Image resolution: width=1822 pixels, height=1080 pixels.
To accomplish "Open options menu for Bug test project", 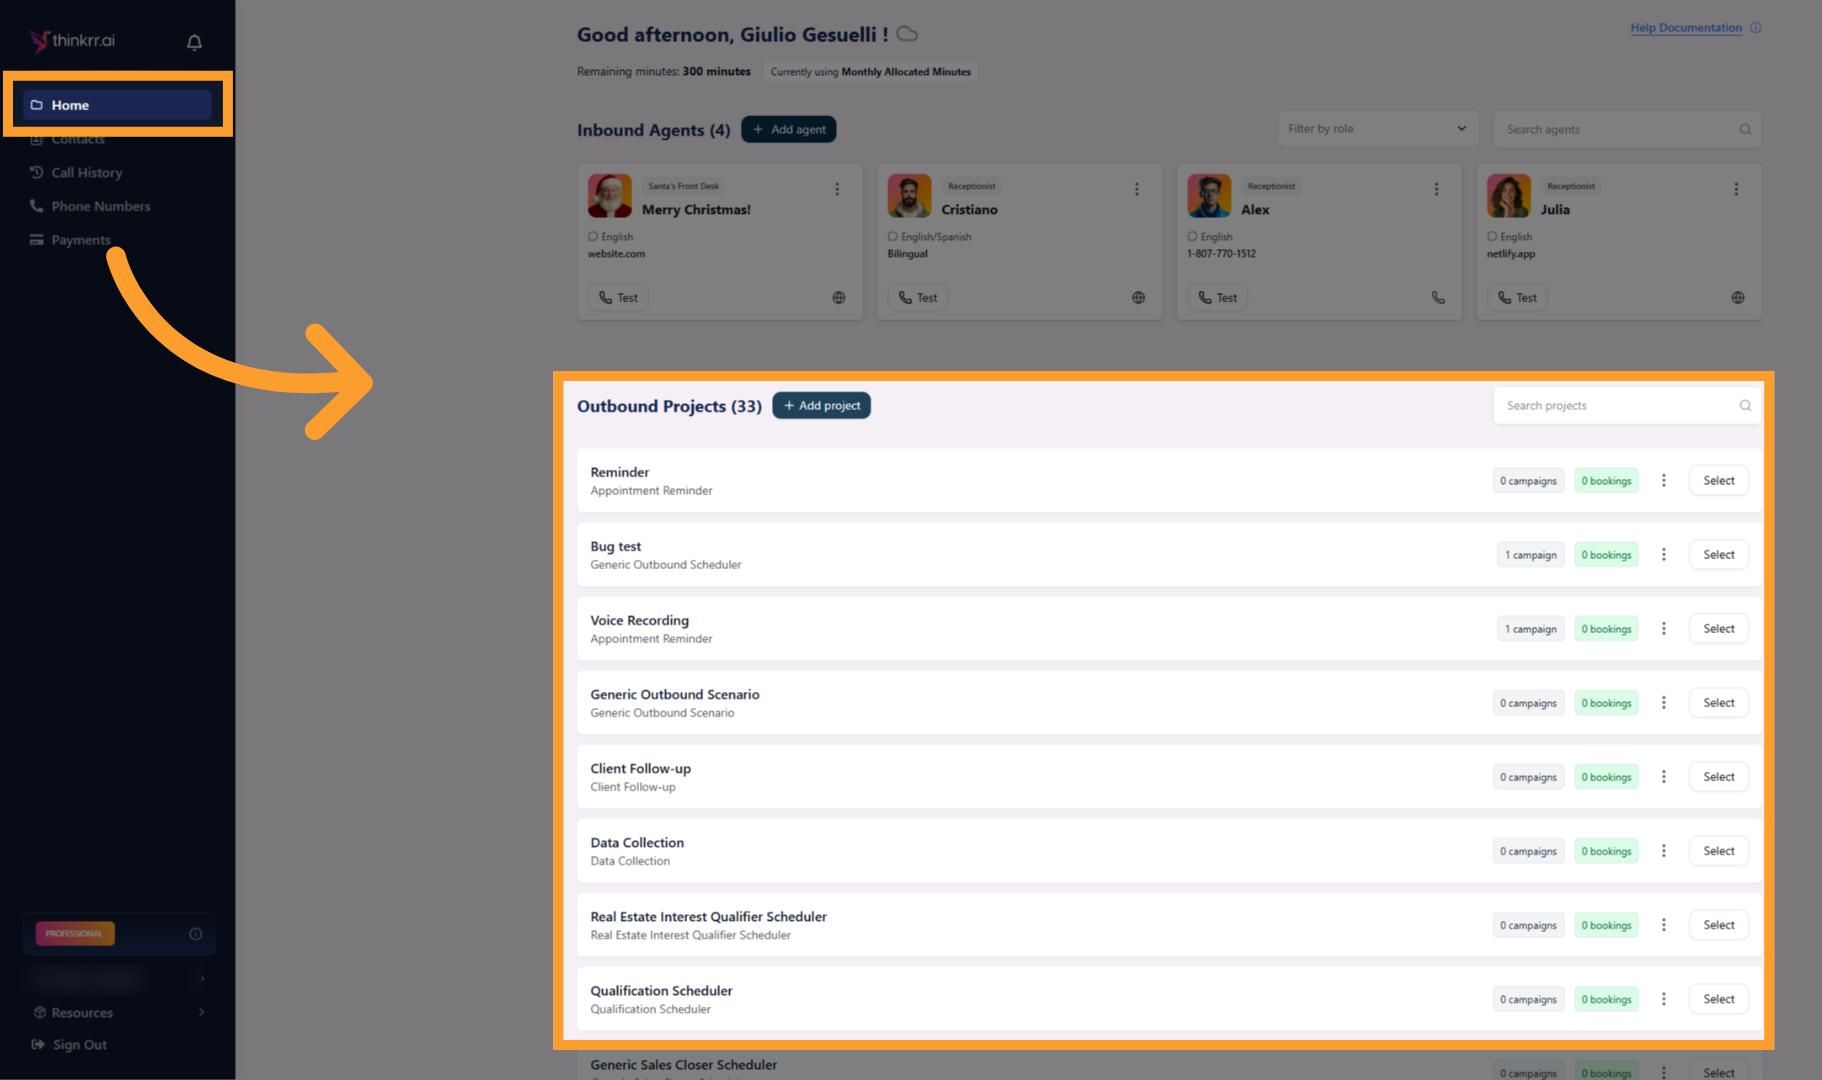I will coord(1664,555).
